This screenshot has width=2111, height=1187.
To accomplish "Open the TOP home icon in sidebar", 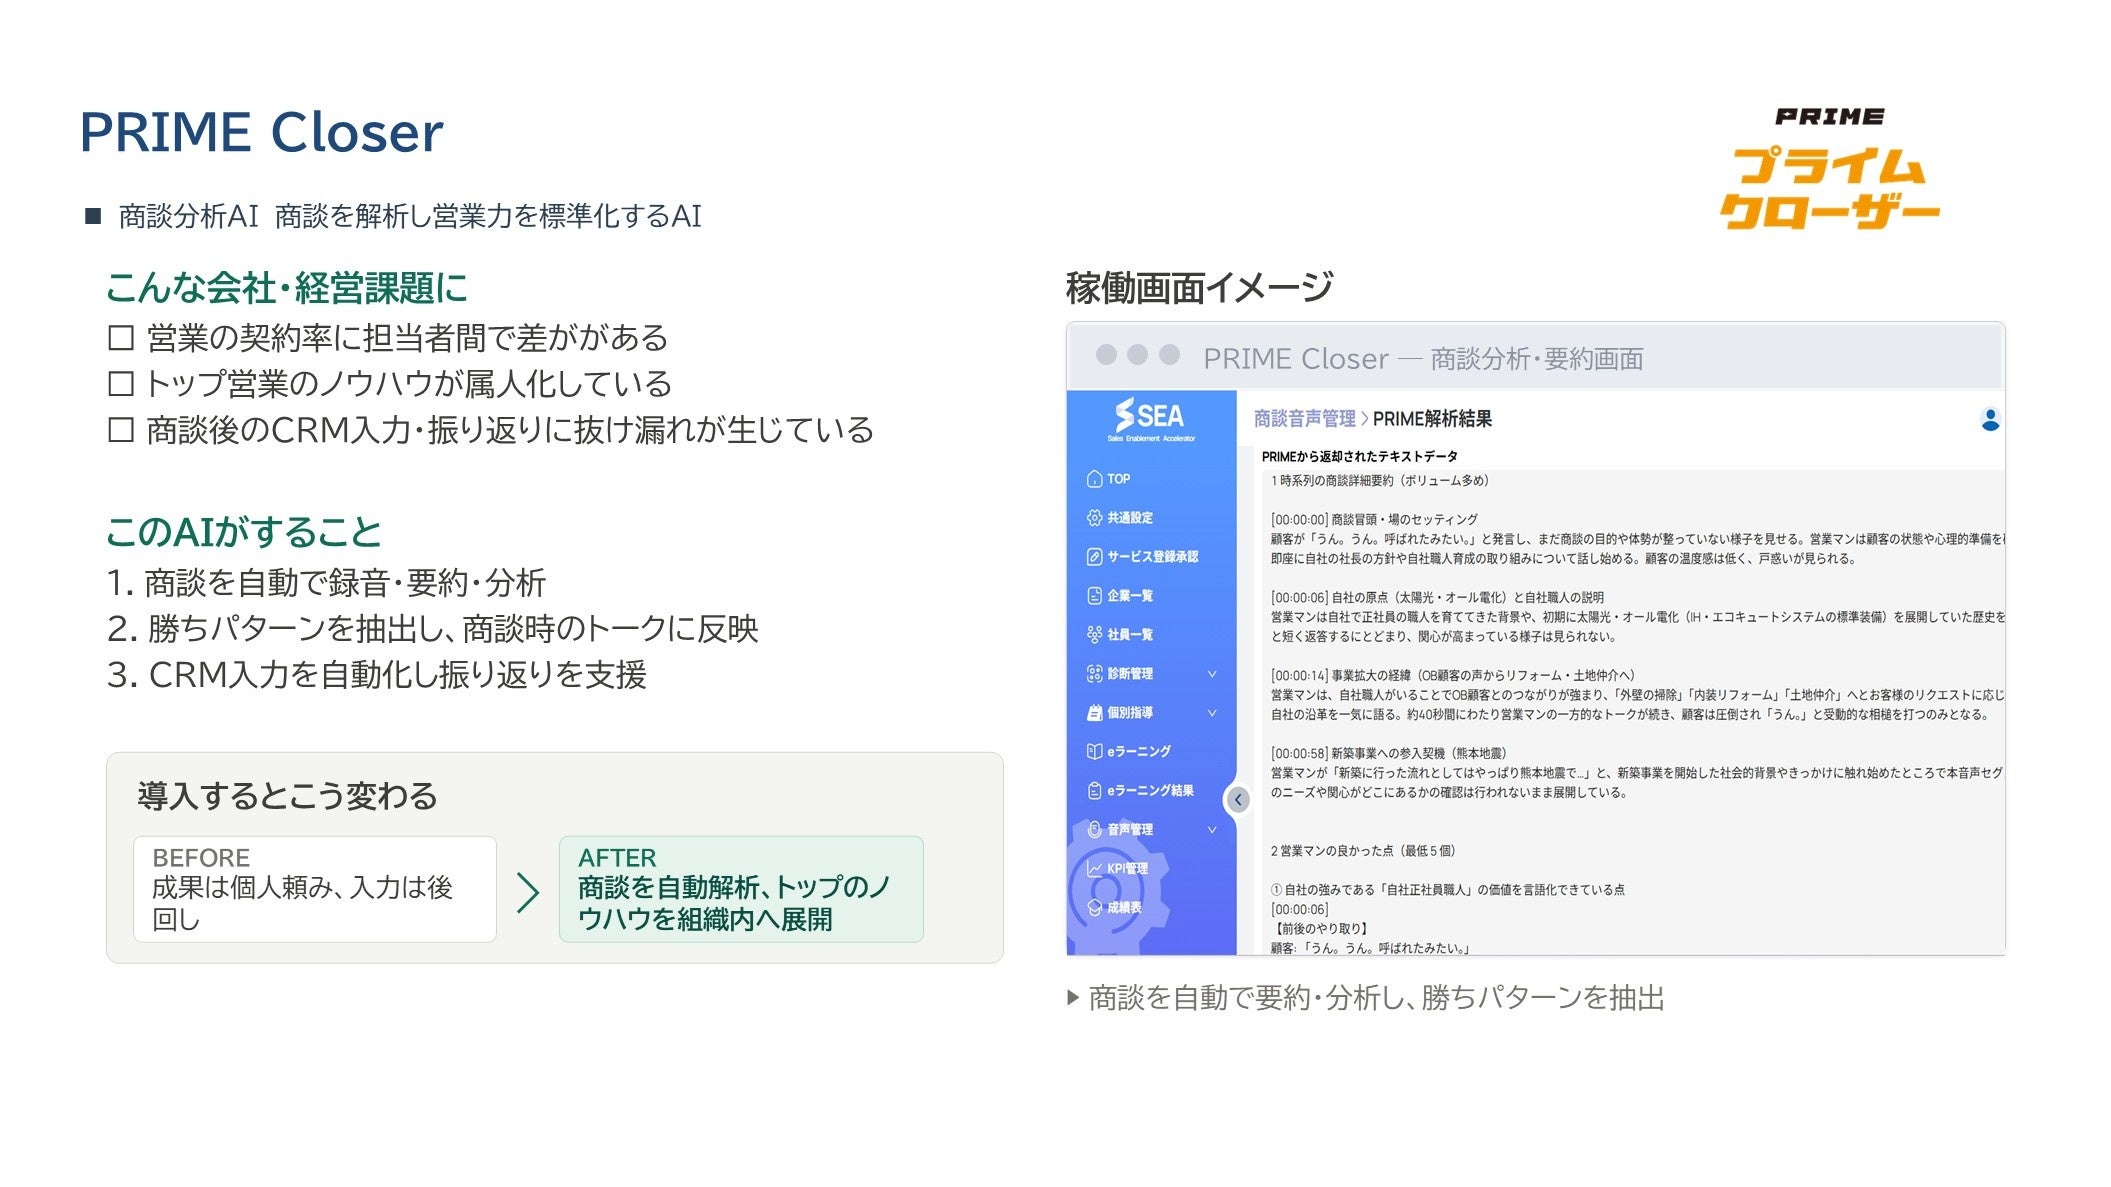I will pyautogui.click(x=1094, y=479).
